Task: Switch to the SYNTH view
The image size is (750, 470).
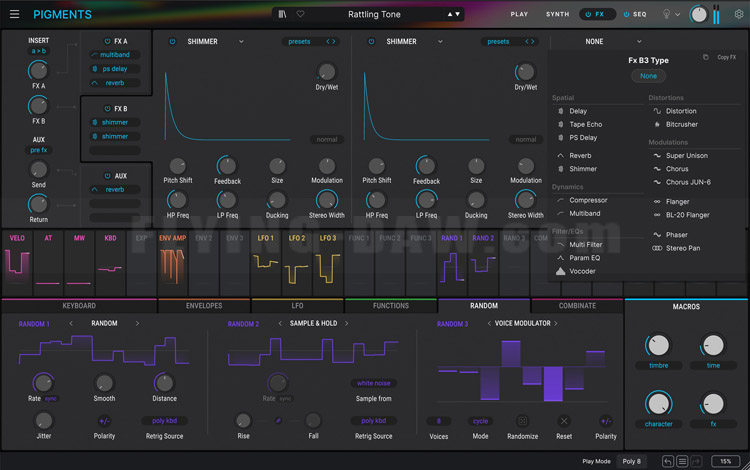Action: 558,14
